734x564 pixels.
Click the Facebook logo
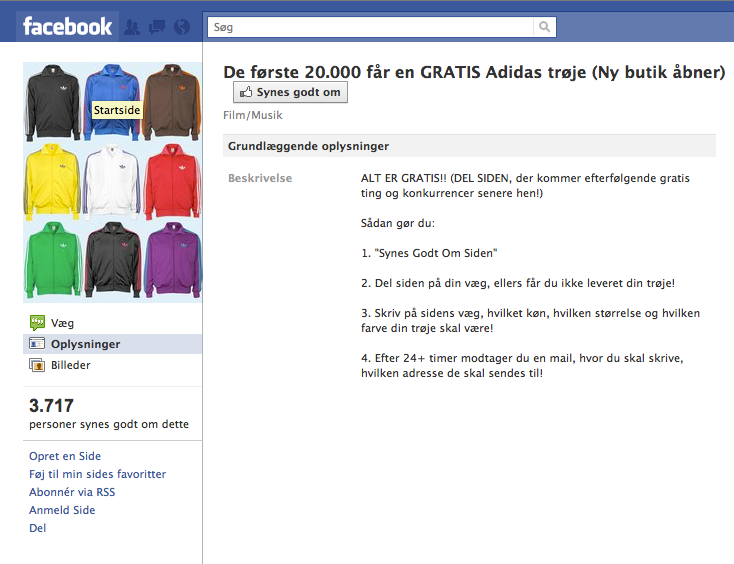click(67, 26)
